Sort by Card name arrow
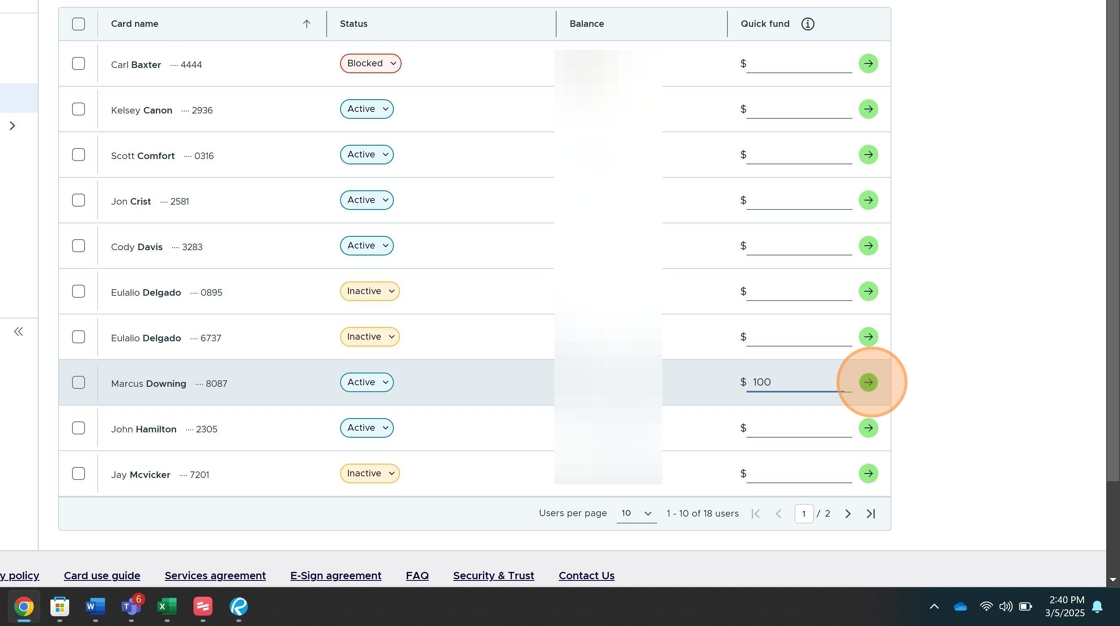Image resolution: width=1120 pixels, height=626 pixels. 306,24
